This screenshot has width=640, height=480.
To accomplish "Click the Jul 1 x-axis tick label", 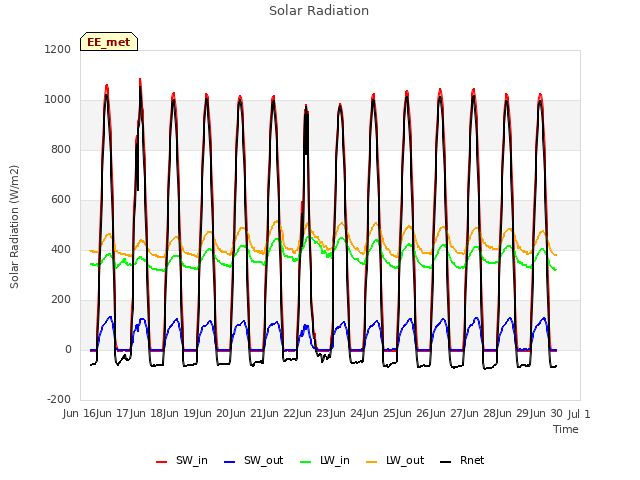I will 579,414.
